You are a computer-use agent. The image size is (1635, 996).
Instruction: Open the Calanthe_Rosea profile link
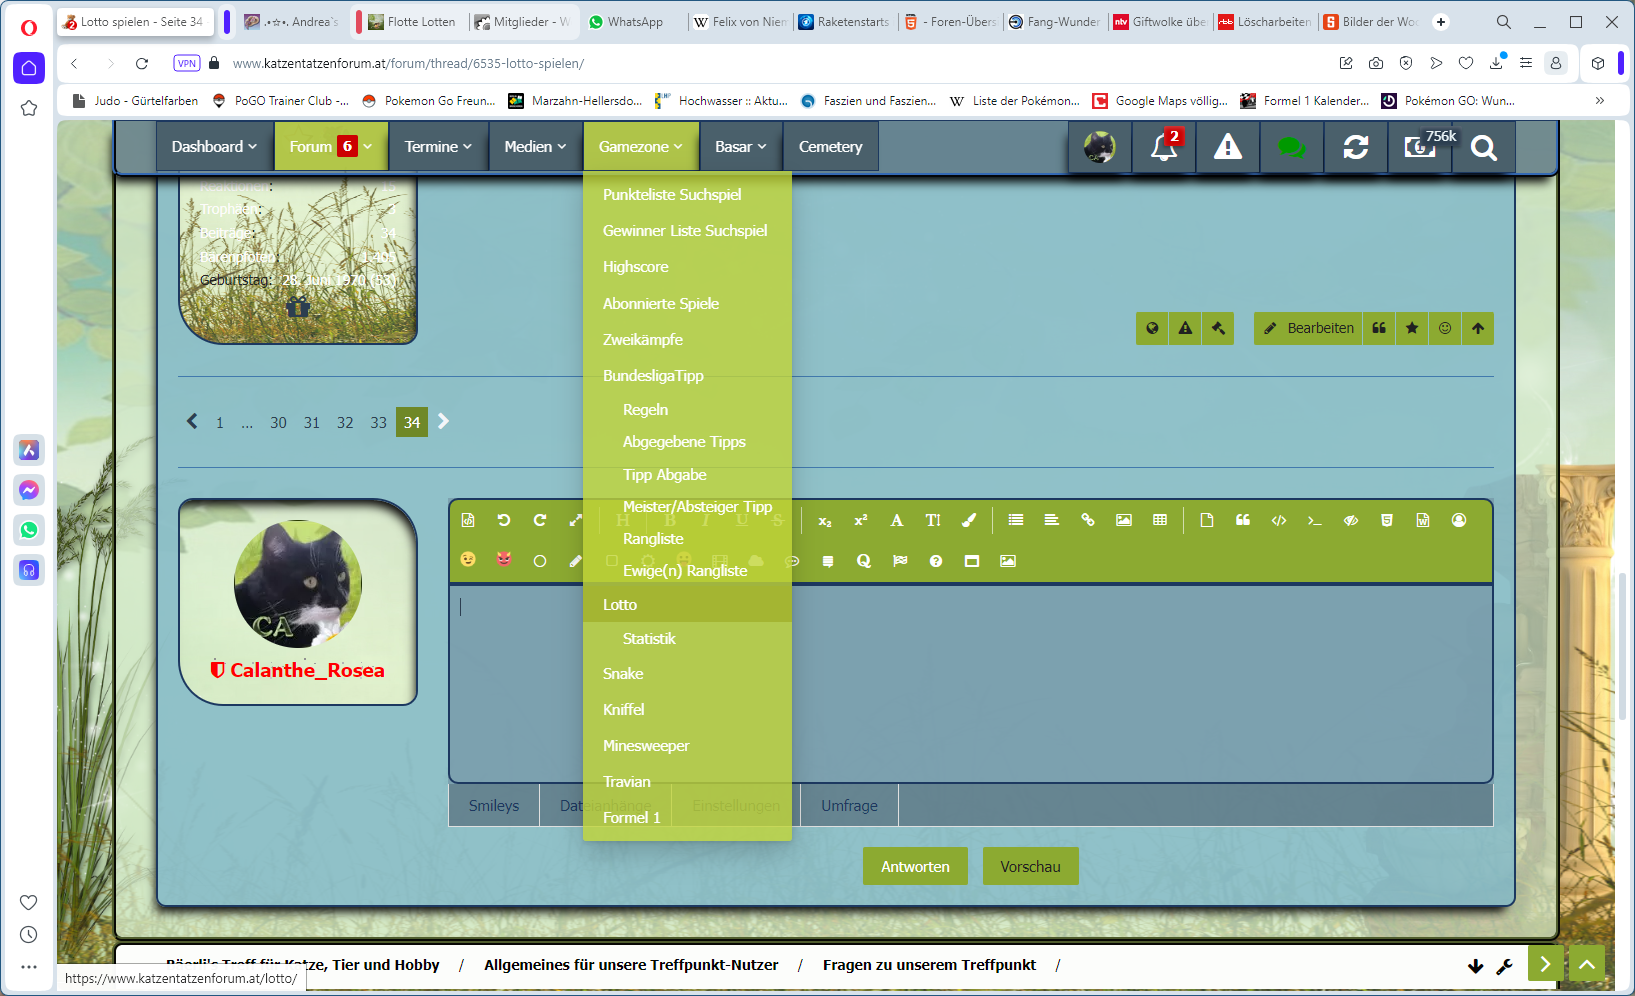pyautogui.click(x=307, y=670)
